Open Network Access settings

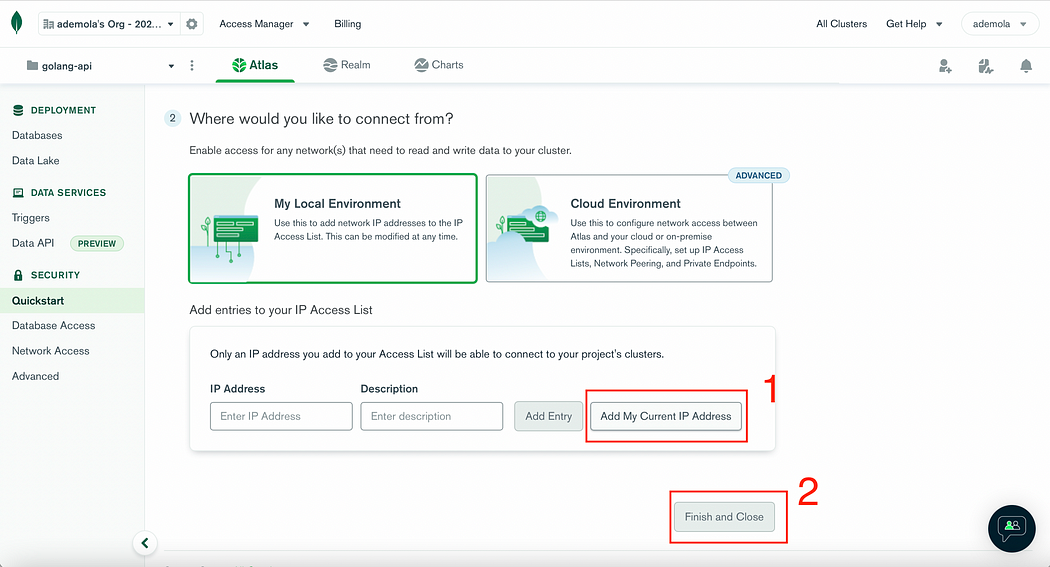(x=50, y=351)
